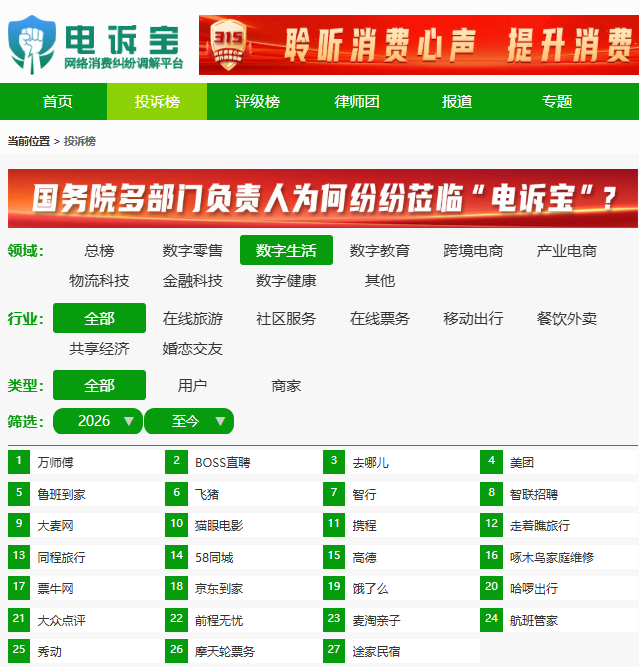Filter industry by 在线旅游

click(x=192, y=318)
